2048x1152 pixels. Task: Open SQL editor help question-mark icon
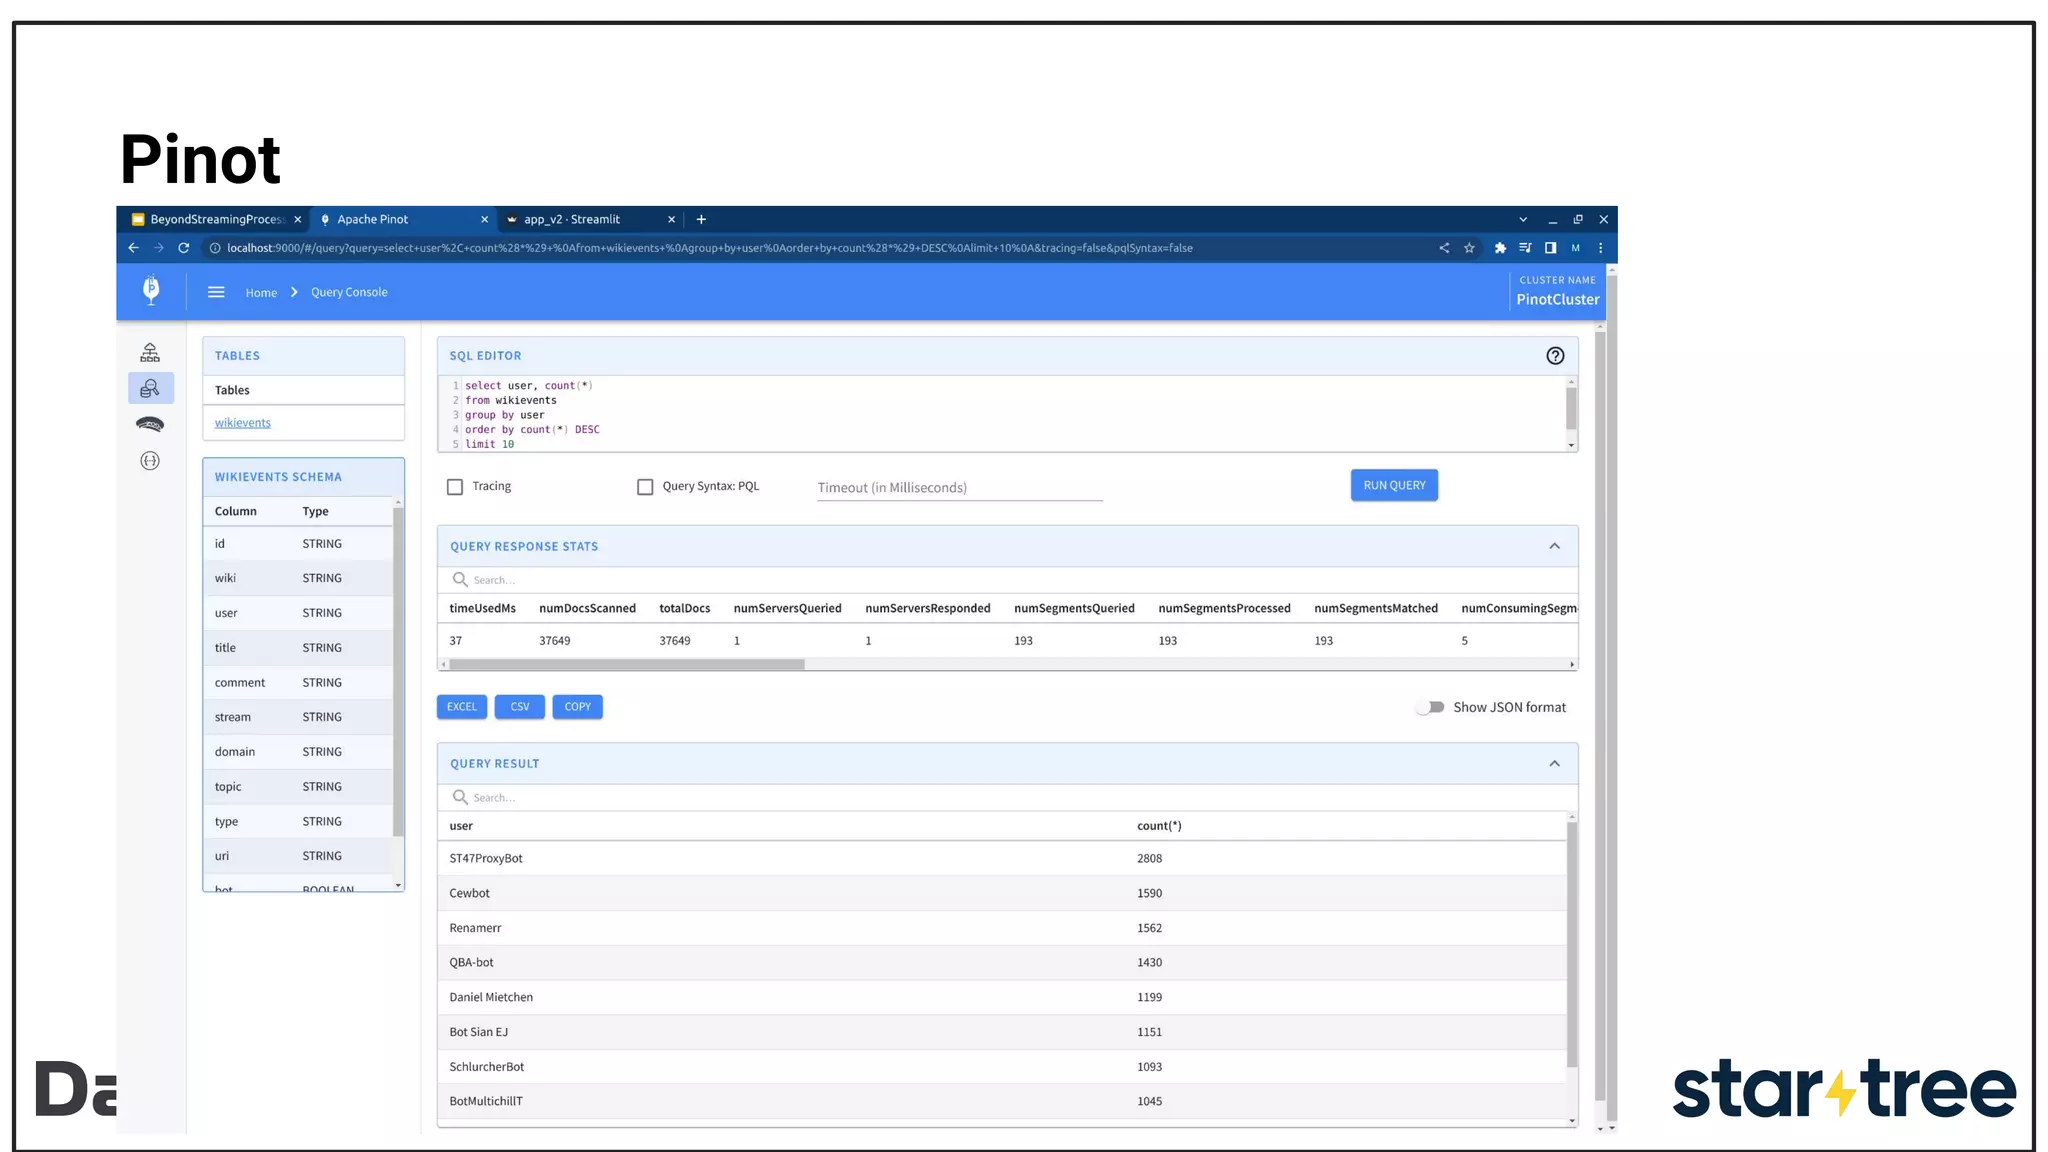(x=1555, y=356)
